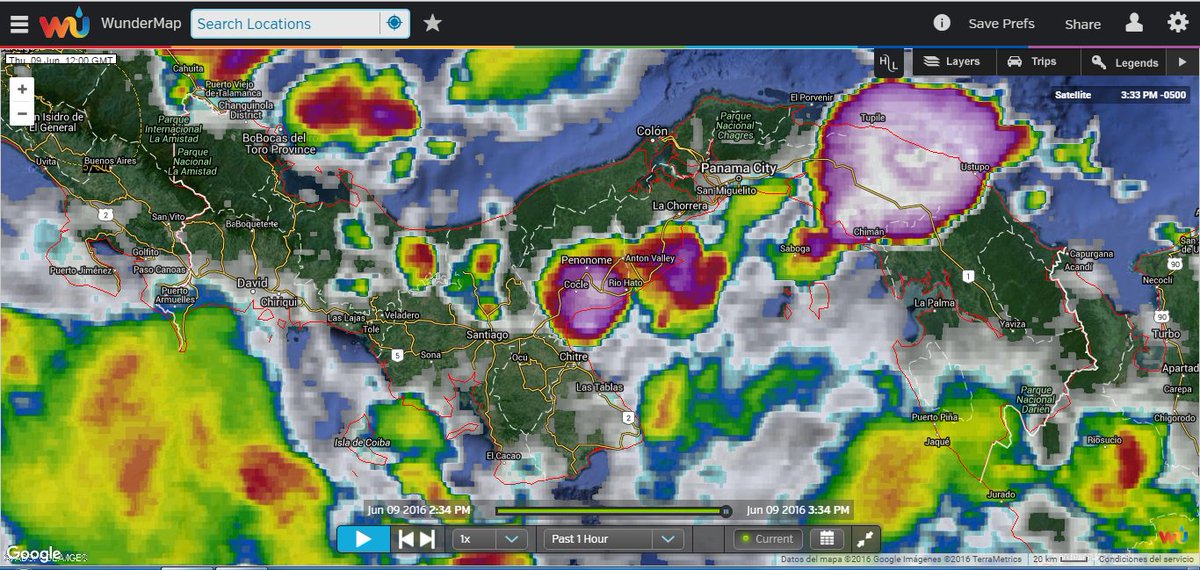Click the Google logo on map
1200x570 pixels.
click(32, 554)
